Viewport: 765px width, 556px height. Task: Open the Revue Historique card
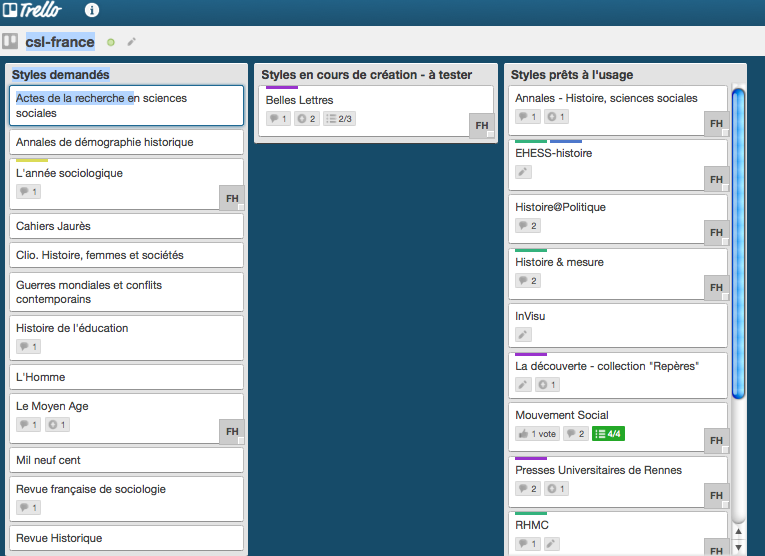pyautogui.click(x=126, y=538)
